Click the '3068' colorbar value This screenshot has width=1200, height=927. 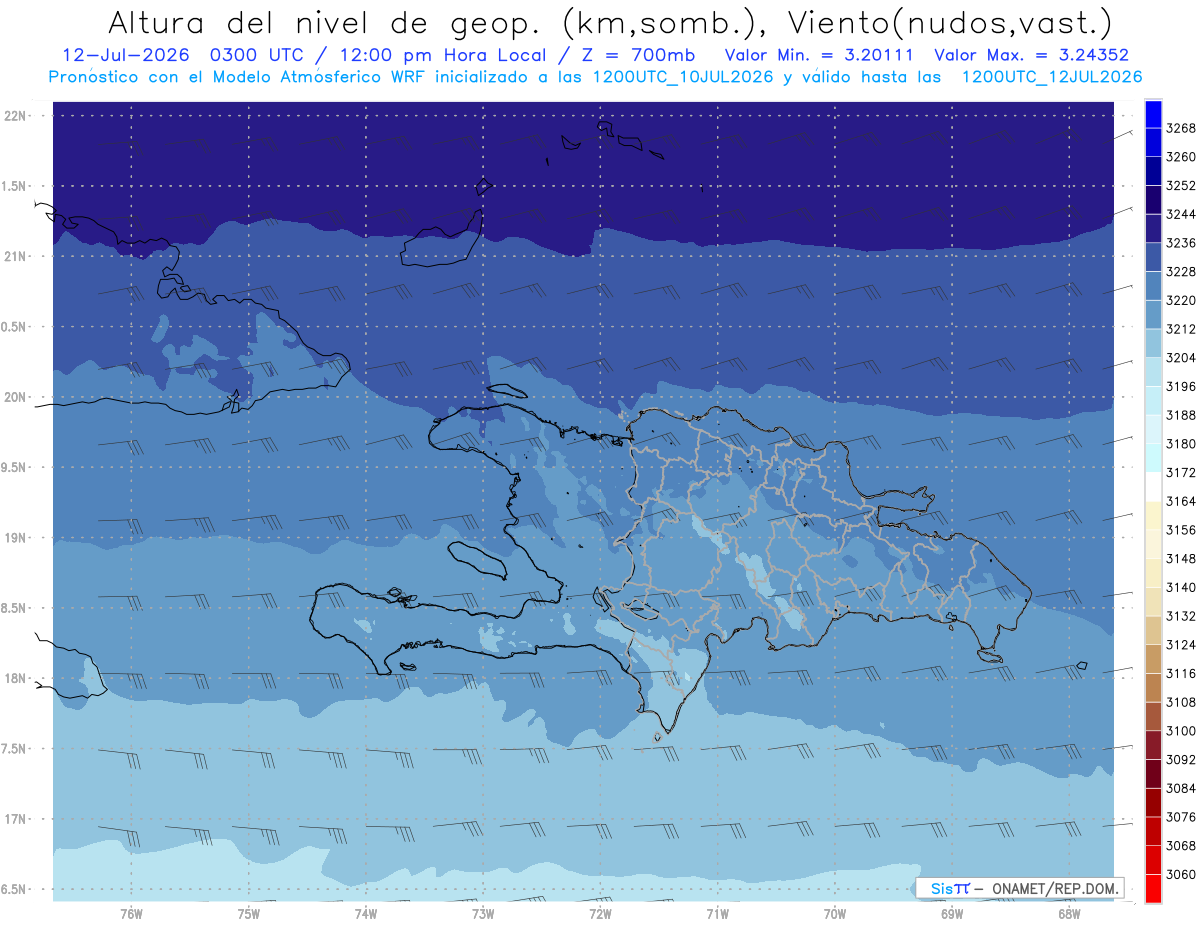[x=1181, y=845]
